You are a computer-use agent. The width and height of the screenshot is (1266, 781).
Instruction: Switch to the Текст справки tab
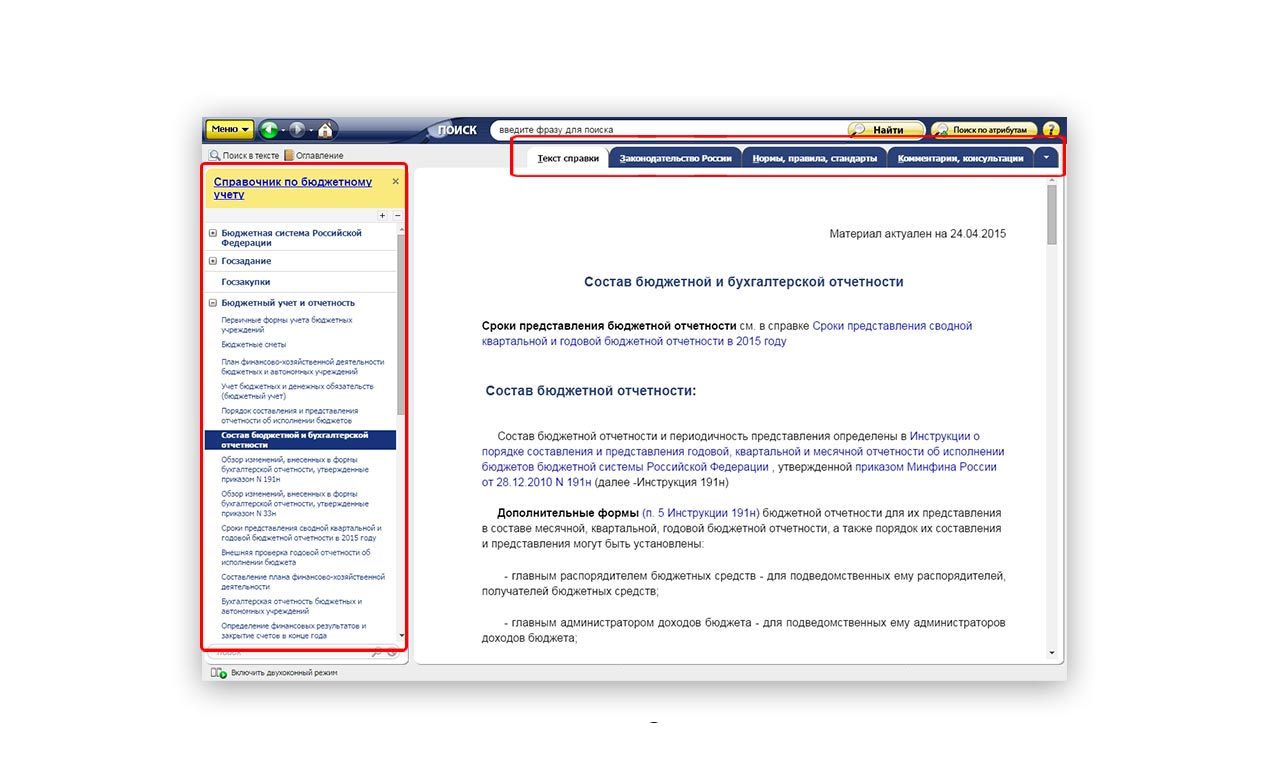click(568, 158)
